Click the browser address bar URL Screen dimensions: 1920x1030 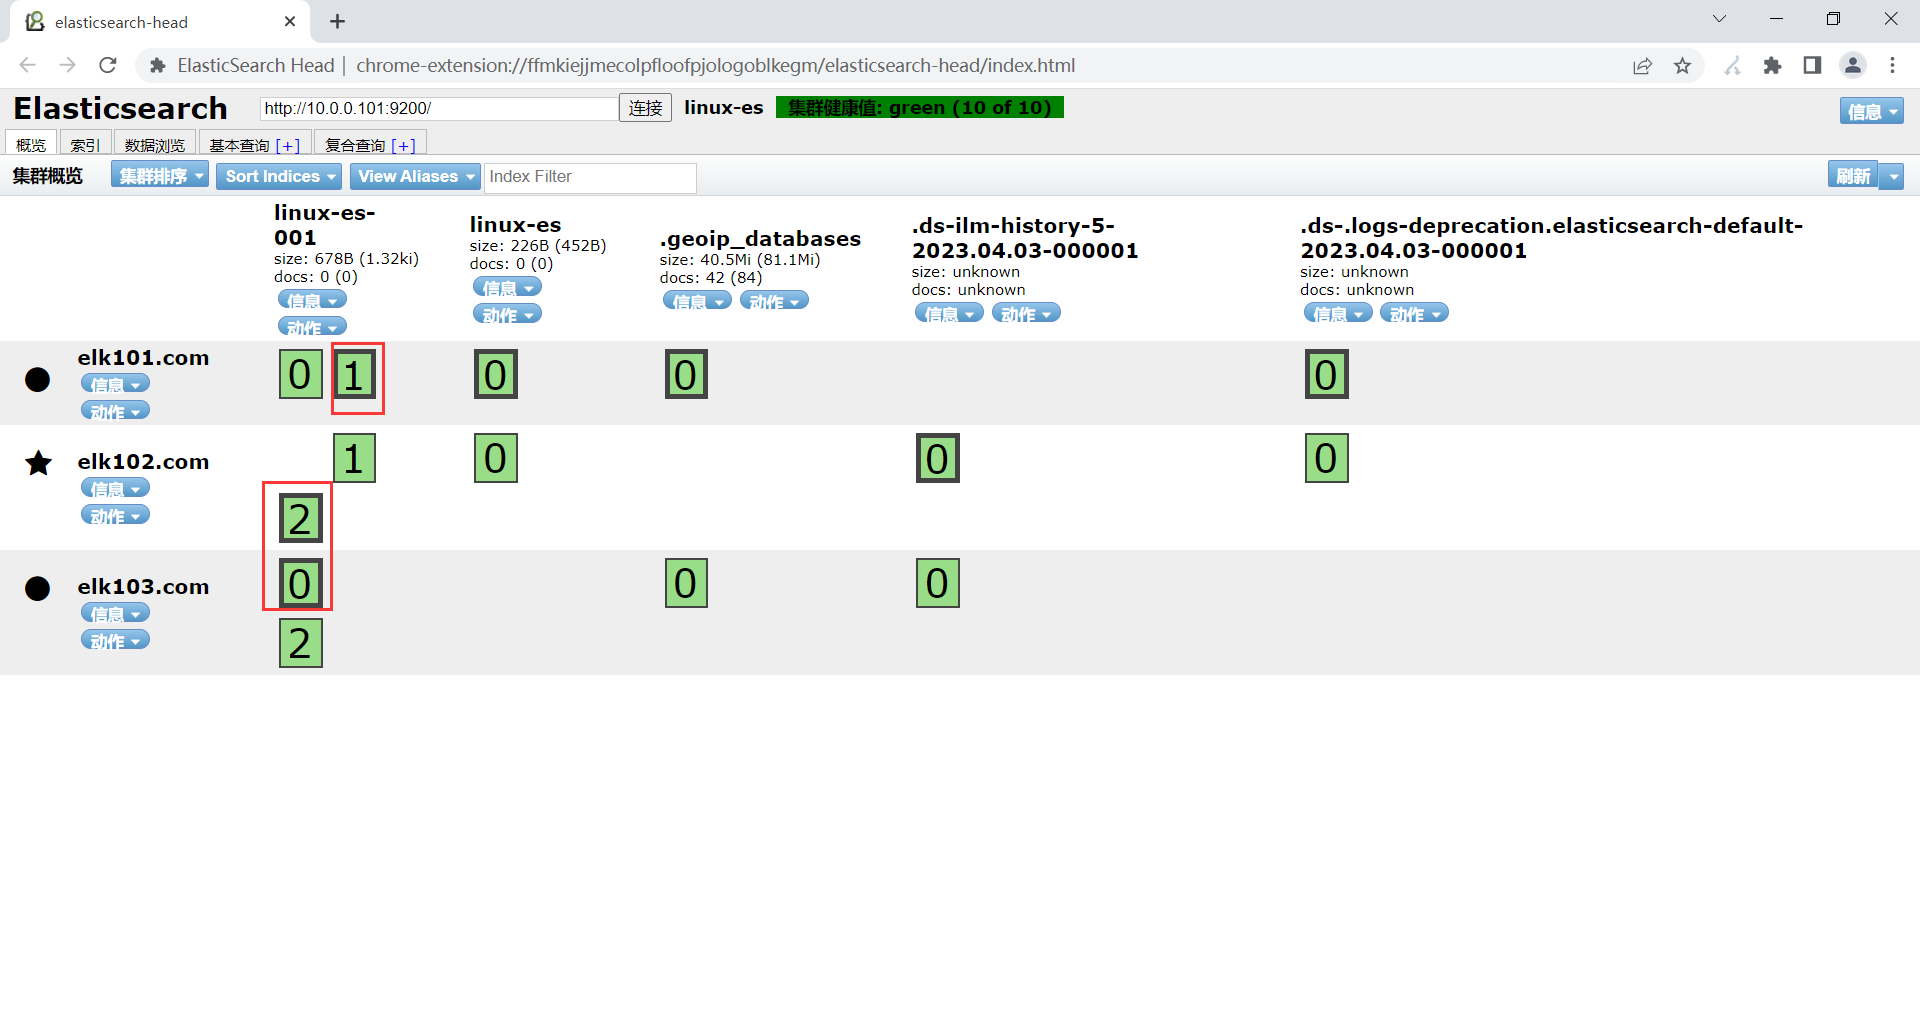tap(715, 65)
